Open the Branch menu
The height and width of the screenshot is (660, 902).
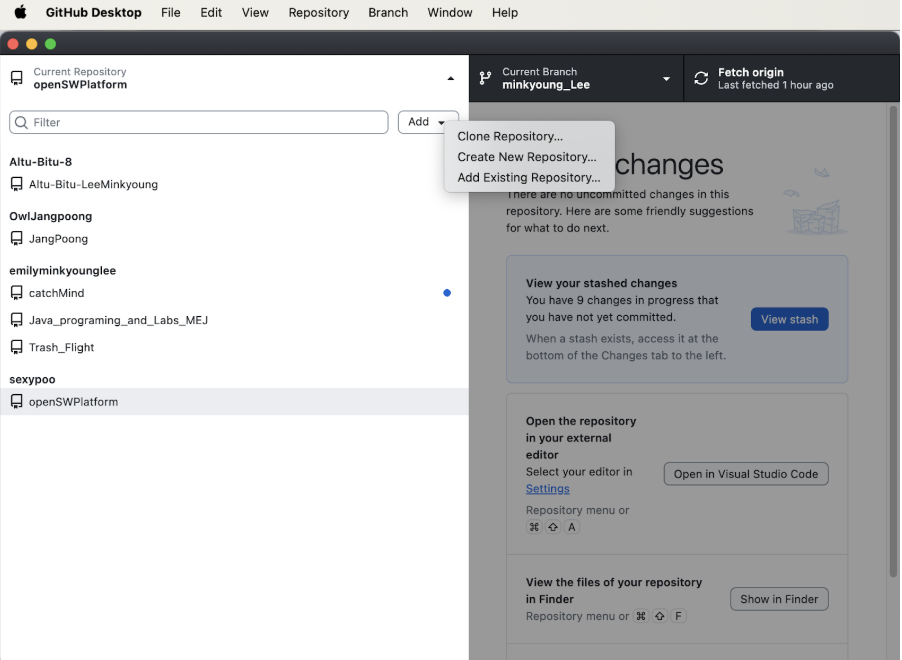pos(388,13)
